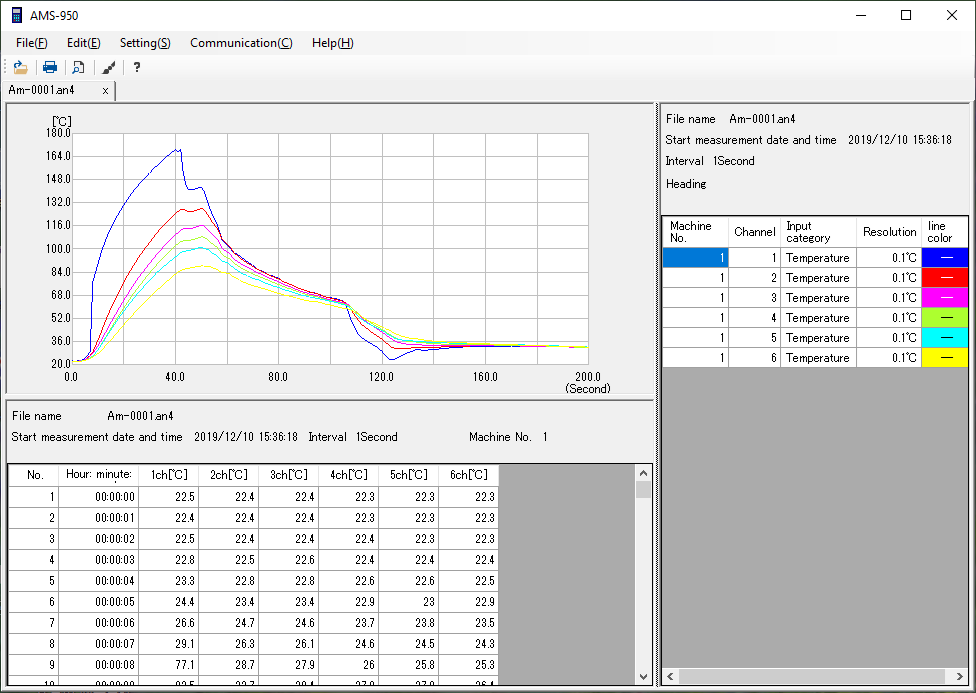Click the red line color for channel 2
Screen dimensions: 976x693
click(x=944, y=278)
